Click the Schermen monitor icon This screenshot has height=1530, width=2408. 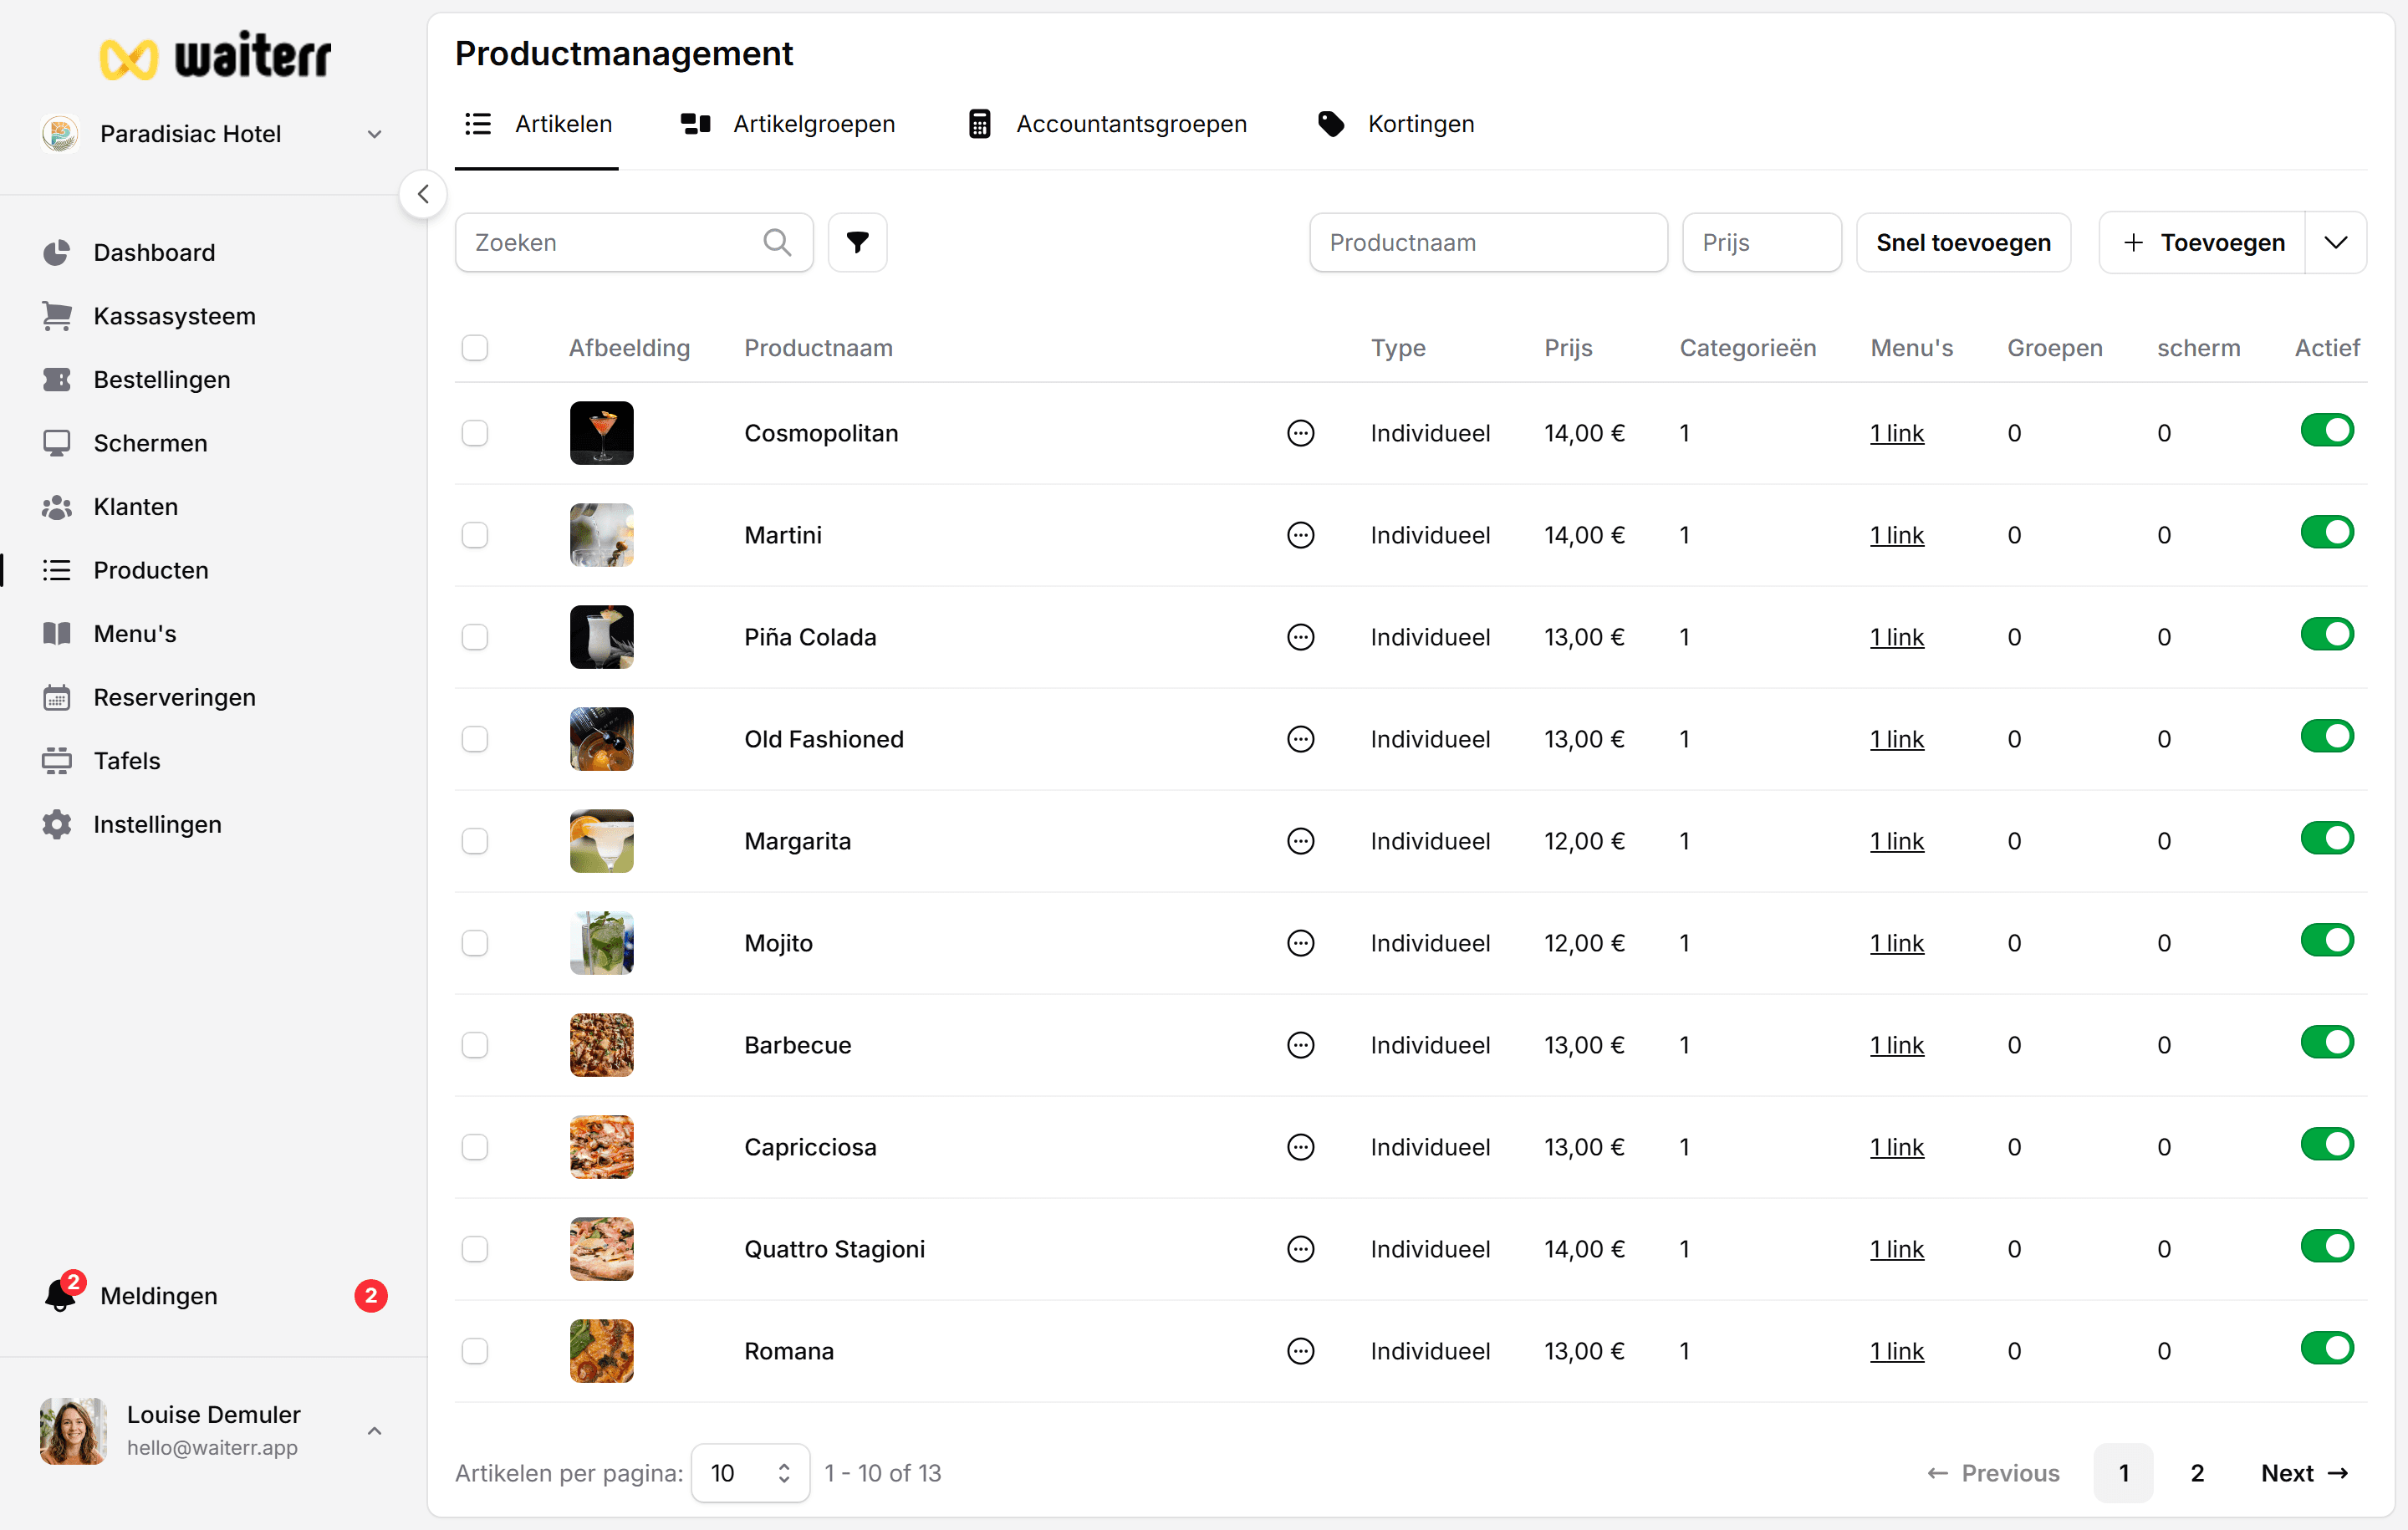(x=57, y=443)
